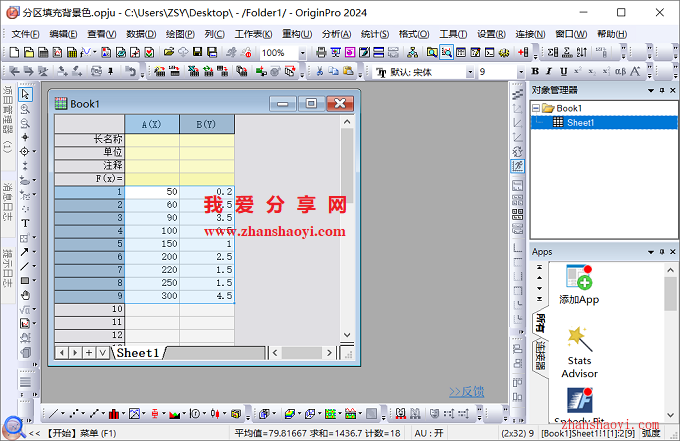Click worksheet horizontal scrollbar right arrow

tap(329, 353)
